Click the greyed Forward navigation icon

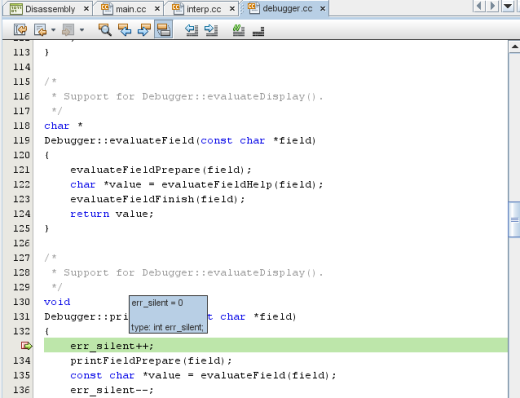pos(68,30)
